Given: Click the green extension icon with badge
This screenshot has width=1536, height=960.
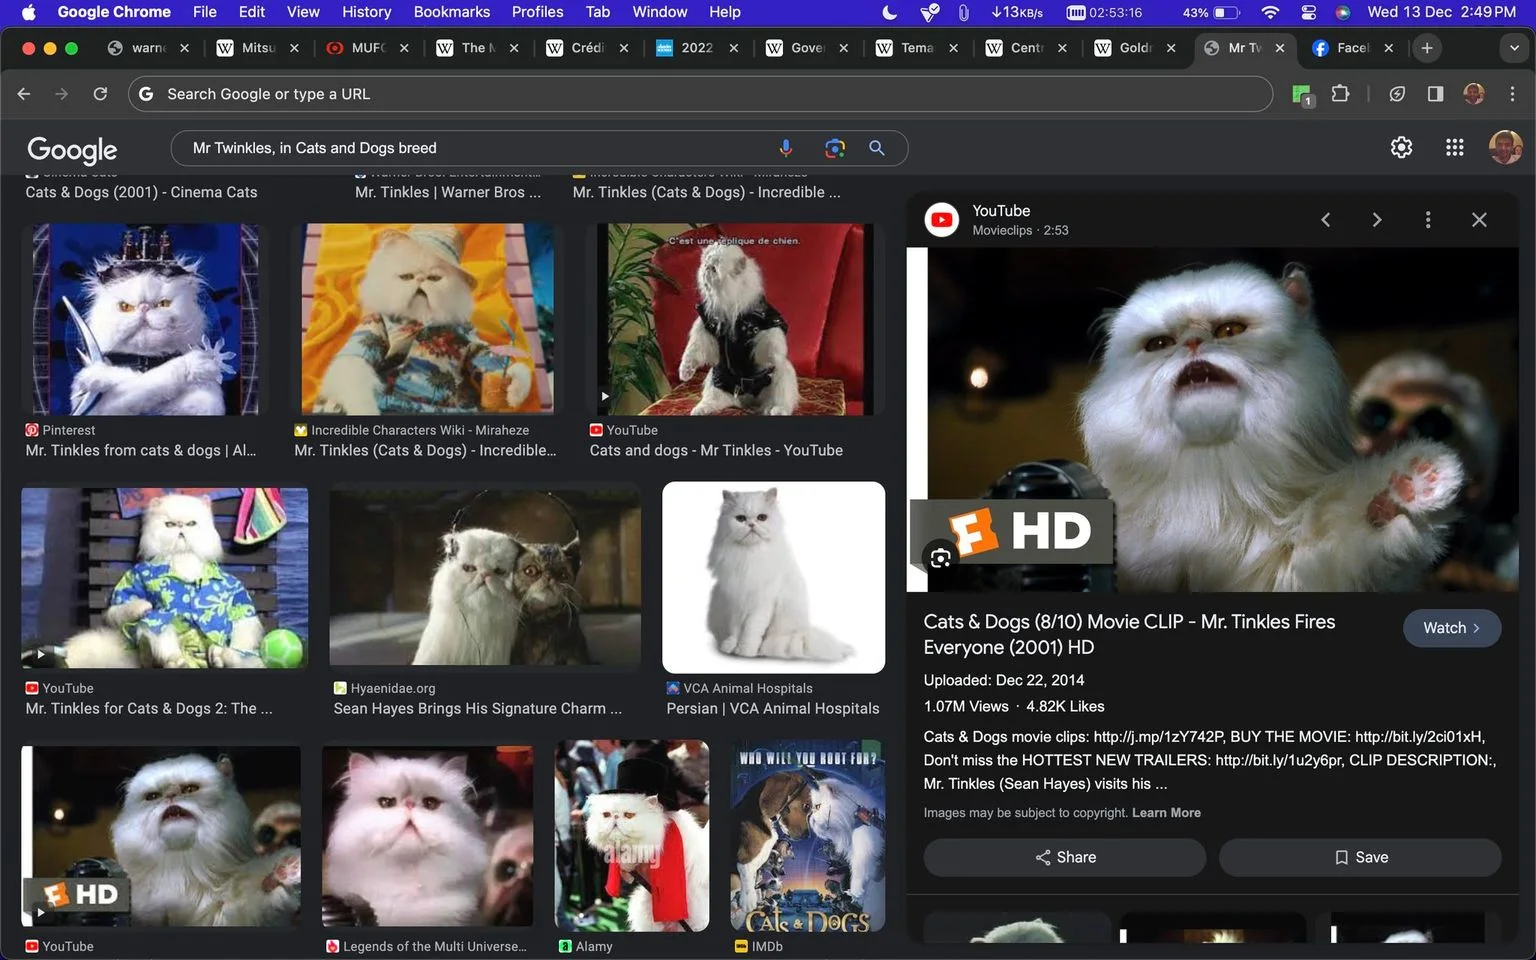Looking at the screenshot, I should [1302, 95].
